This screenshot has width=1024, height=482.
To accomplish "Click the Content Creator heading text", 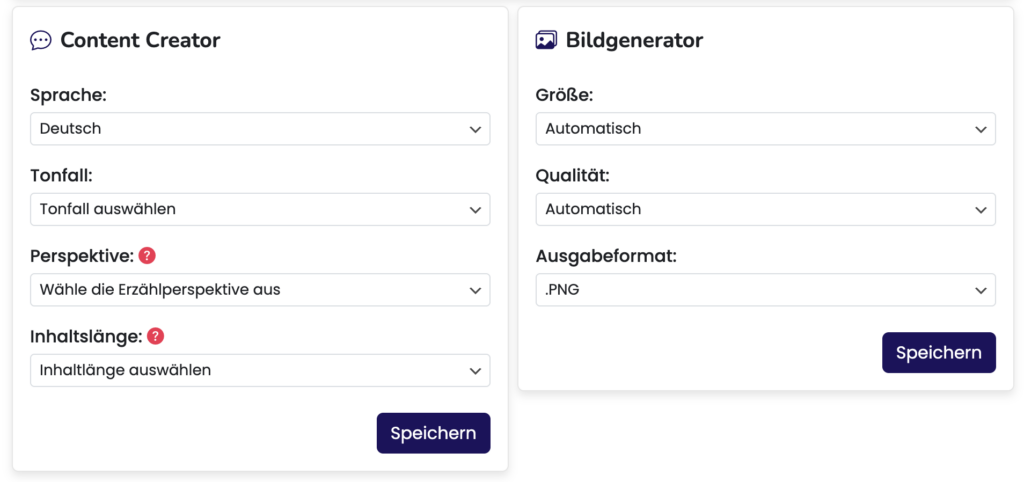I will click(140, 41).
